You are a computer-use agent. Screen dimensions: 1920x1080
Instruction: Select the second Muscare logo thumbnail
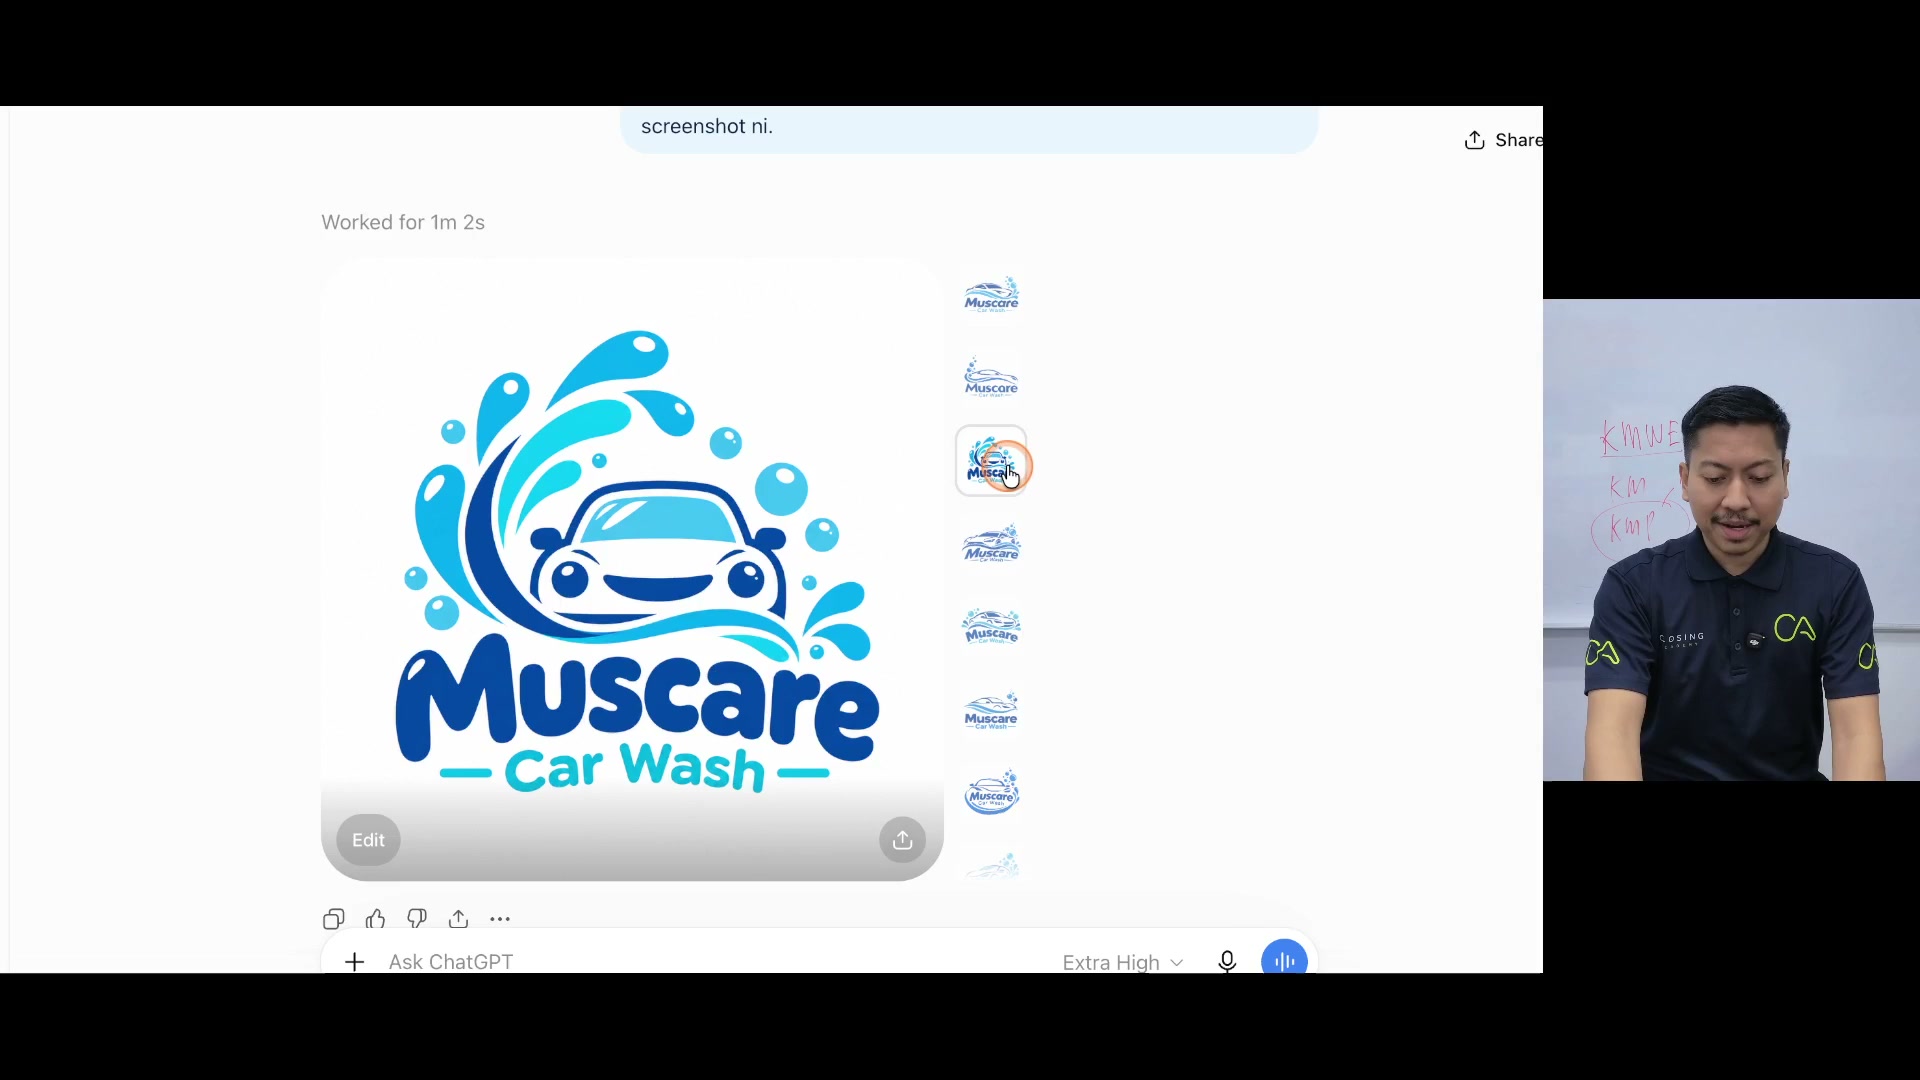(x=991, y=379)
